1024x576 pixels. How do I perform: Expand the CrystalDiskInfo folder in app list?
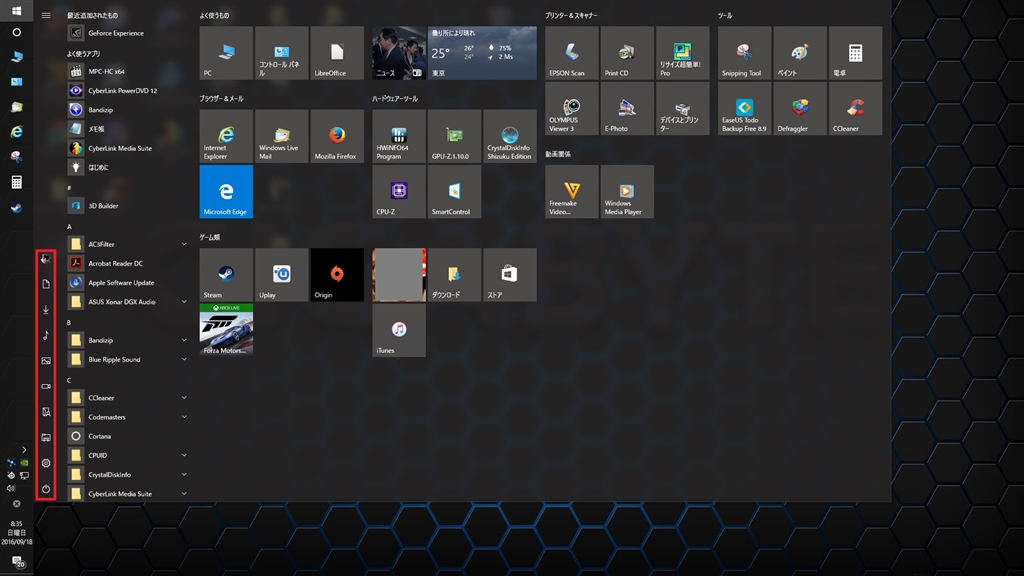coord(127,475)
